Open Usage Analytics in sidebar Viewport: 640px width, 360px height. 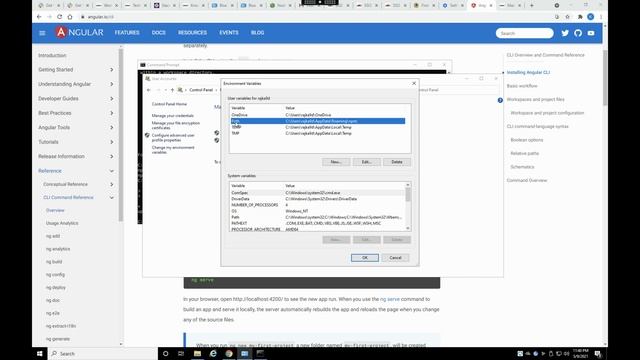click(62, 223)
